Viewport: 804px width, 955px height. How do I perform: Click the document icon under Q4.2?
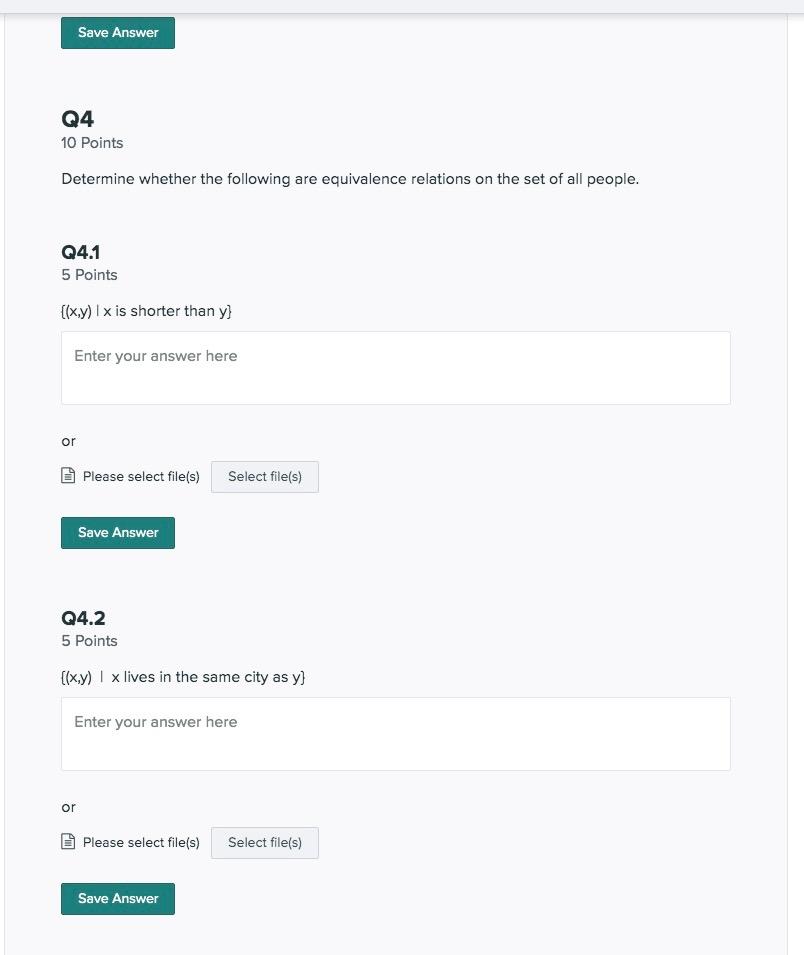point(68,841)
